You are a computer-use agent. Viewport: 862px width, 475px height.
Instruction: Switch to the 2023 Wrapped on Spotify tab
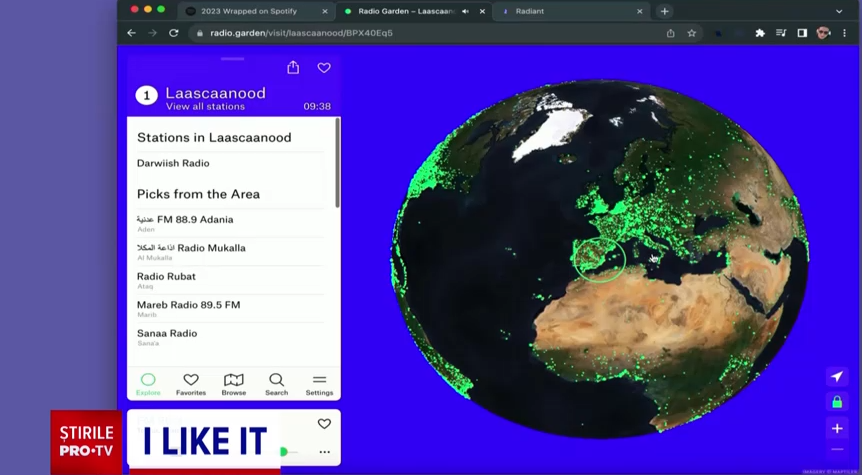(250, 11)
